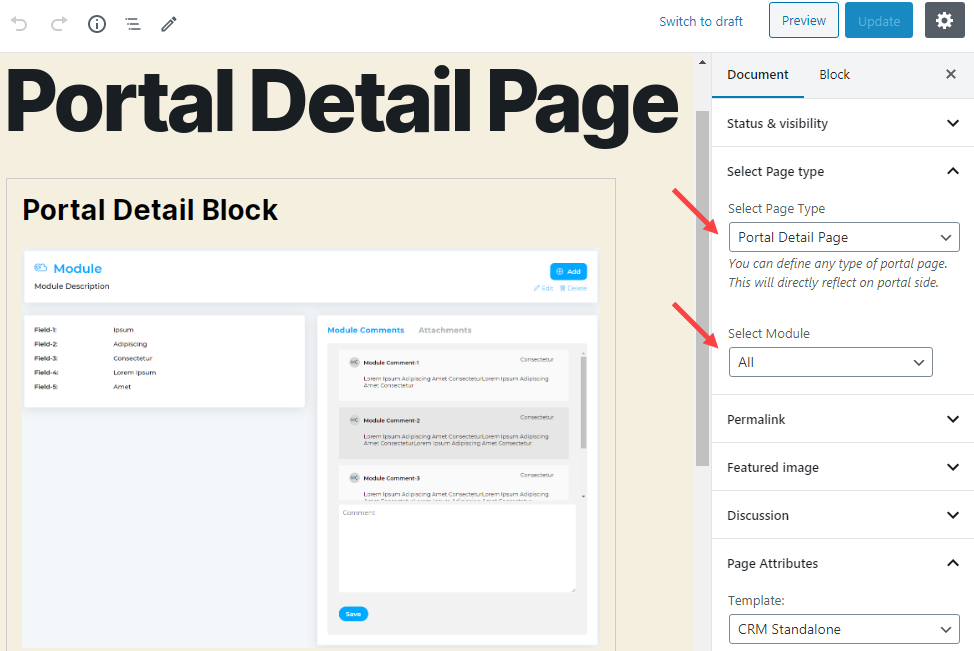Open the Template dropdown showing CRM Standalone

point(843,629)
